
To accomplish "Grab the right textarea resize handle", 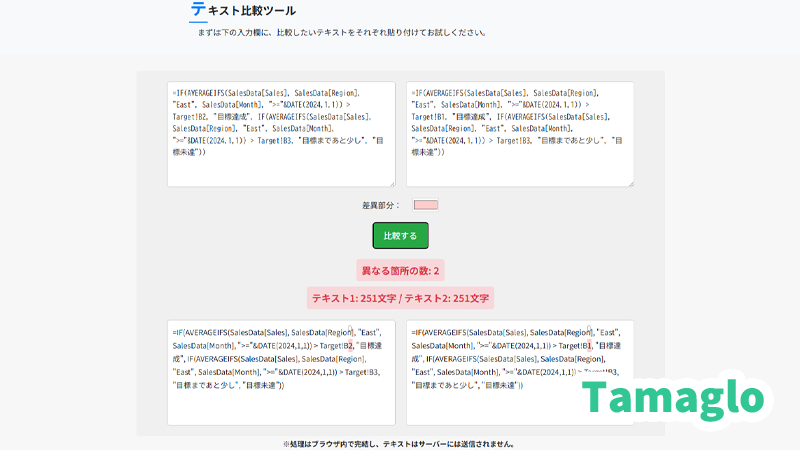I will pyautogui.click(x=630, y=182).
